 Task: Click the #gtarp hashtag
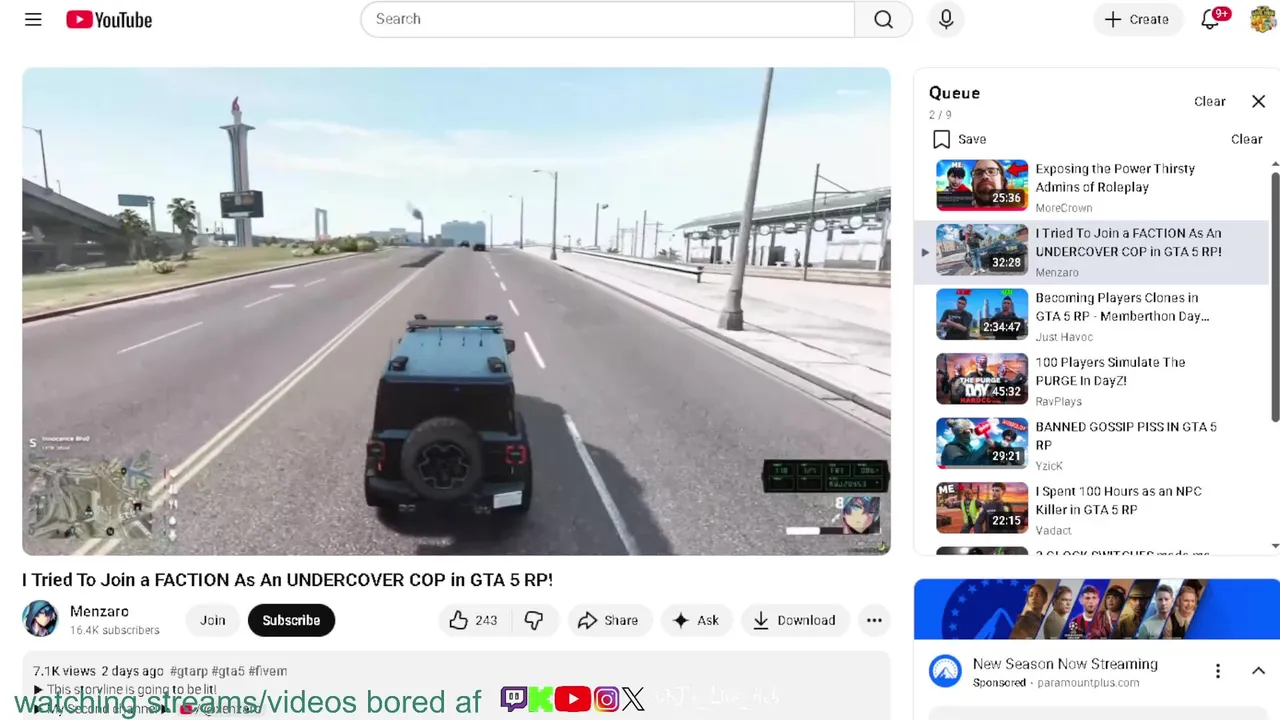(189, 671)
